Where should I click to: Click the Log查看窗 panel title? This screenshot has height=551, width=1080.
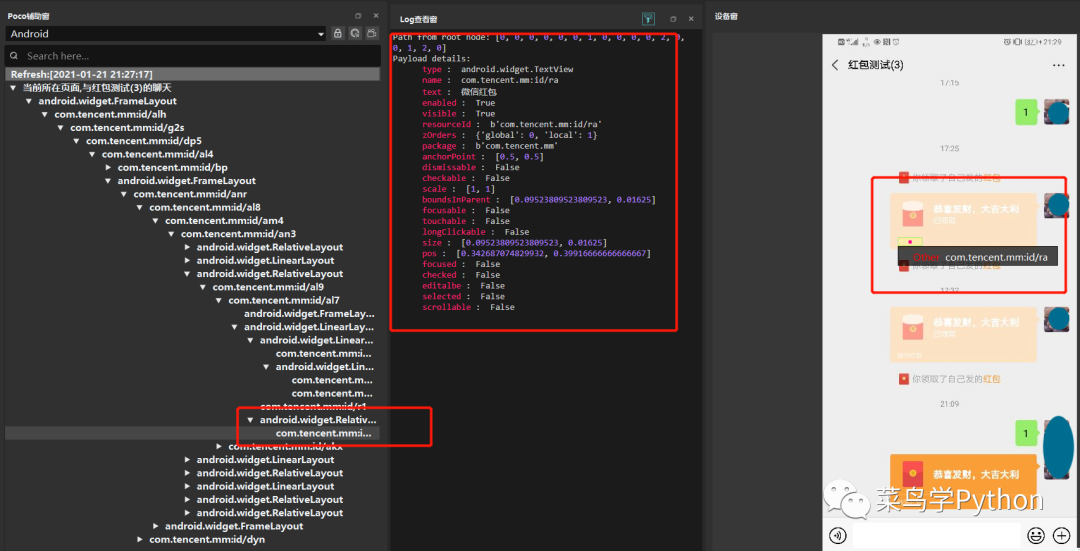(419, 19)
